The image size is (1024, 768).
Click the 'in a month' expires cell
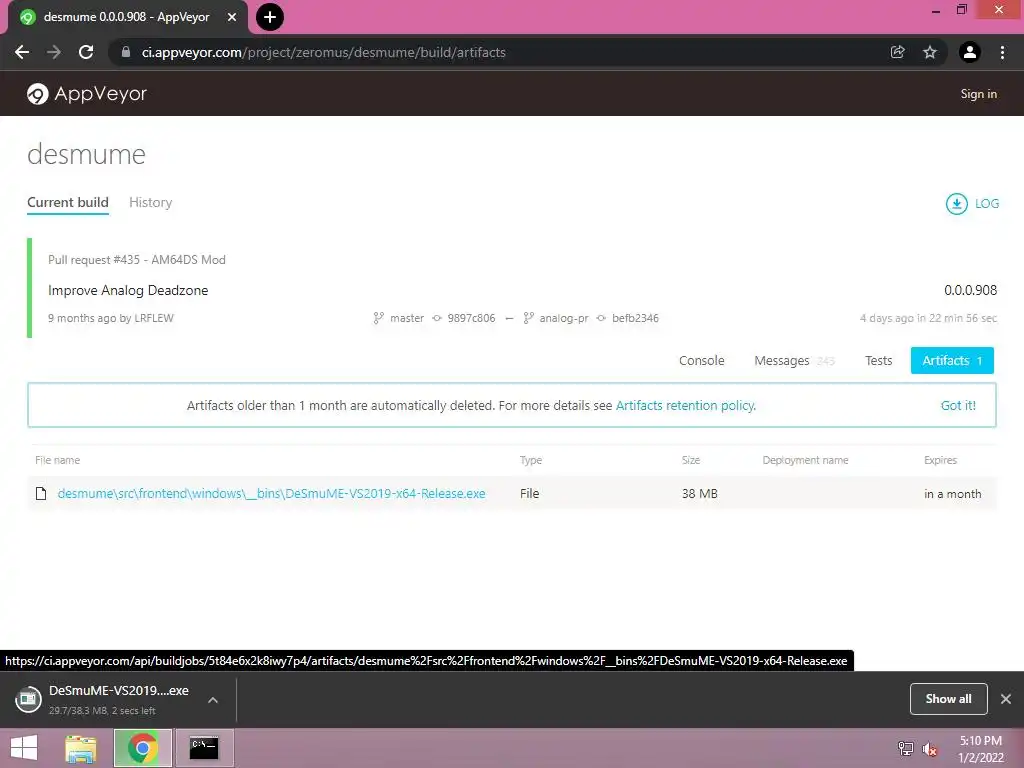click(952, 494)
